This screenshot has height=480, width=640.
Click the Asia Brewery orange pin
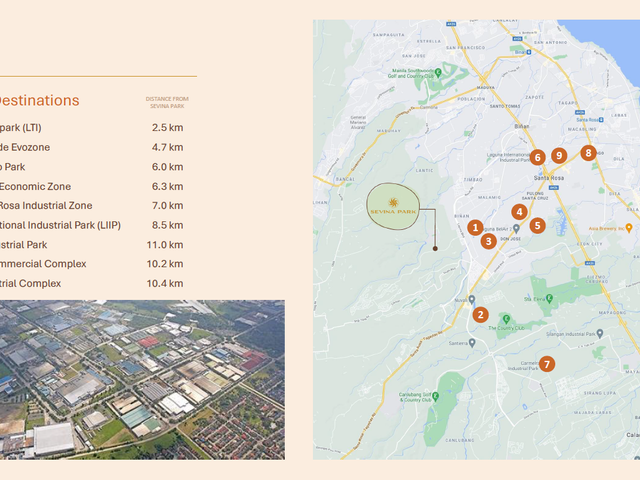click(629, 228)
